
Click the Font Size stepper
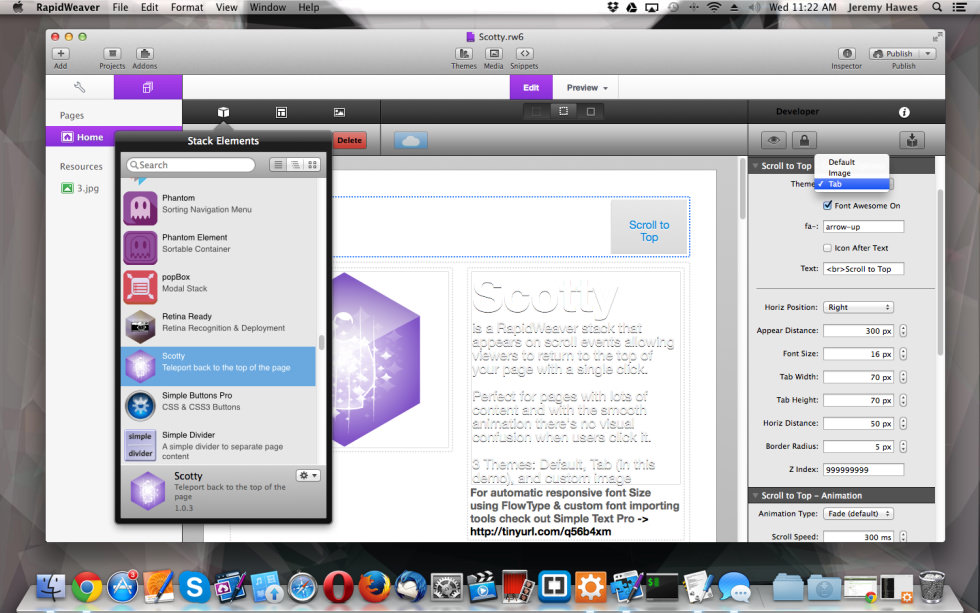[x=903, y=354]
